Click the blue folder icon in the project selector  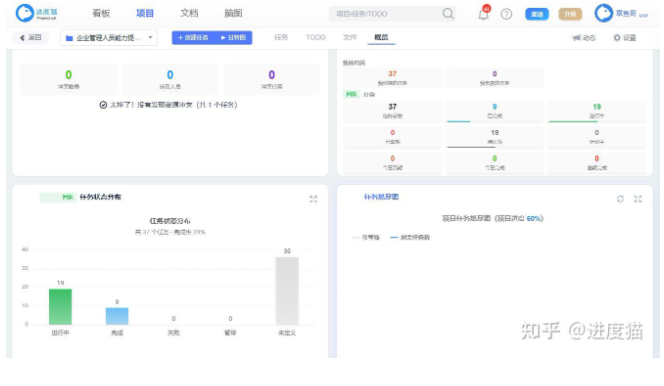[69, 38]
